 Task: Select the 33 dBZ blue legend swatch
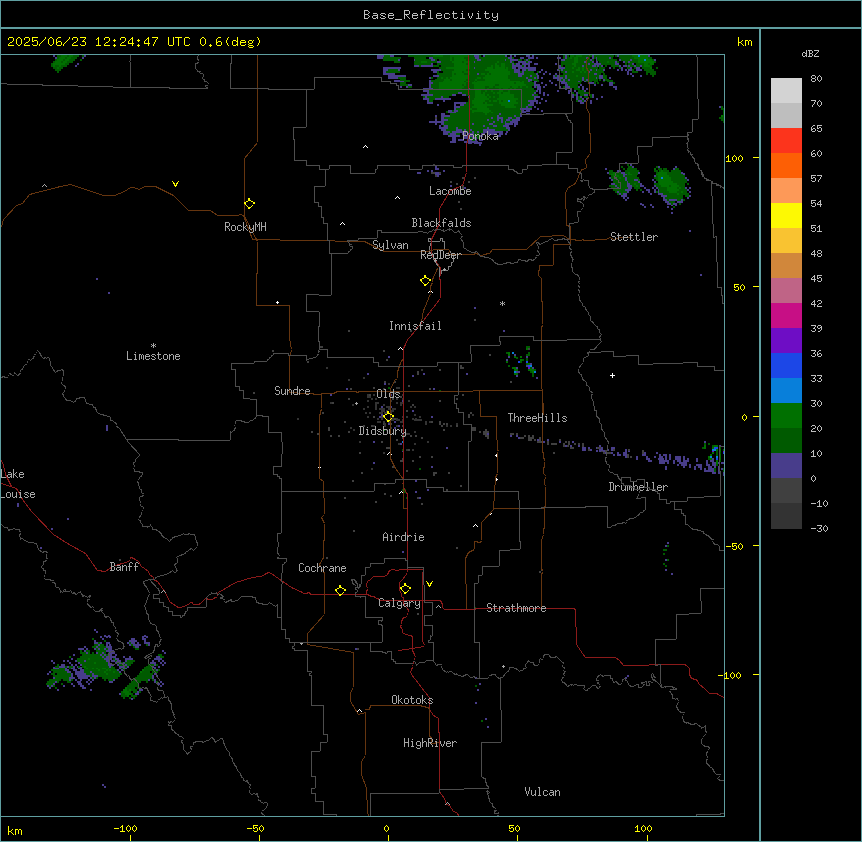(x=786, y=365)
